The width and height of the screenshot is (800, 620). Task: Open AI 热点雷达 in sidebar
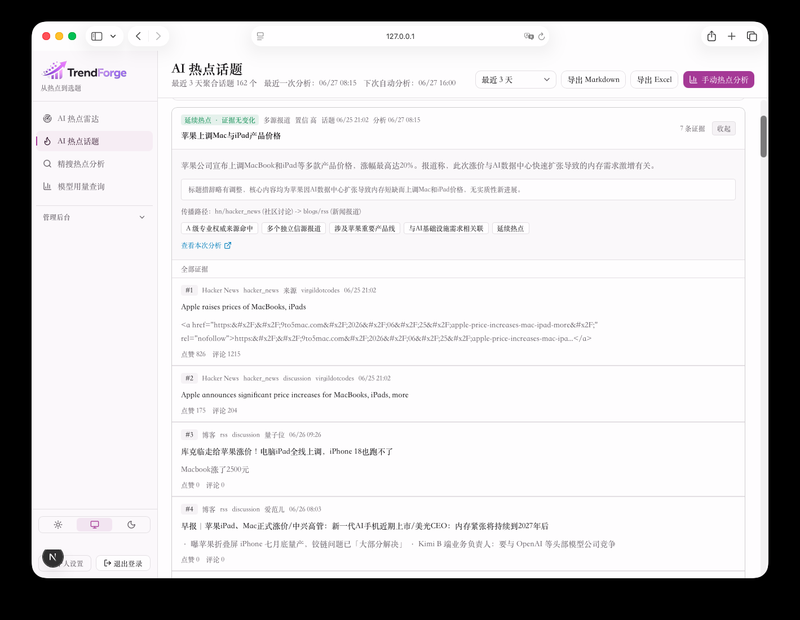point(94,119)
